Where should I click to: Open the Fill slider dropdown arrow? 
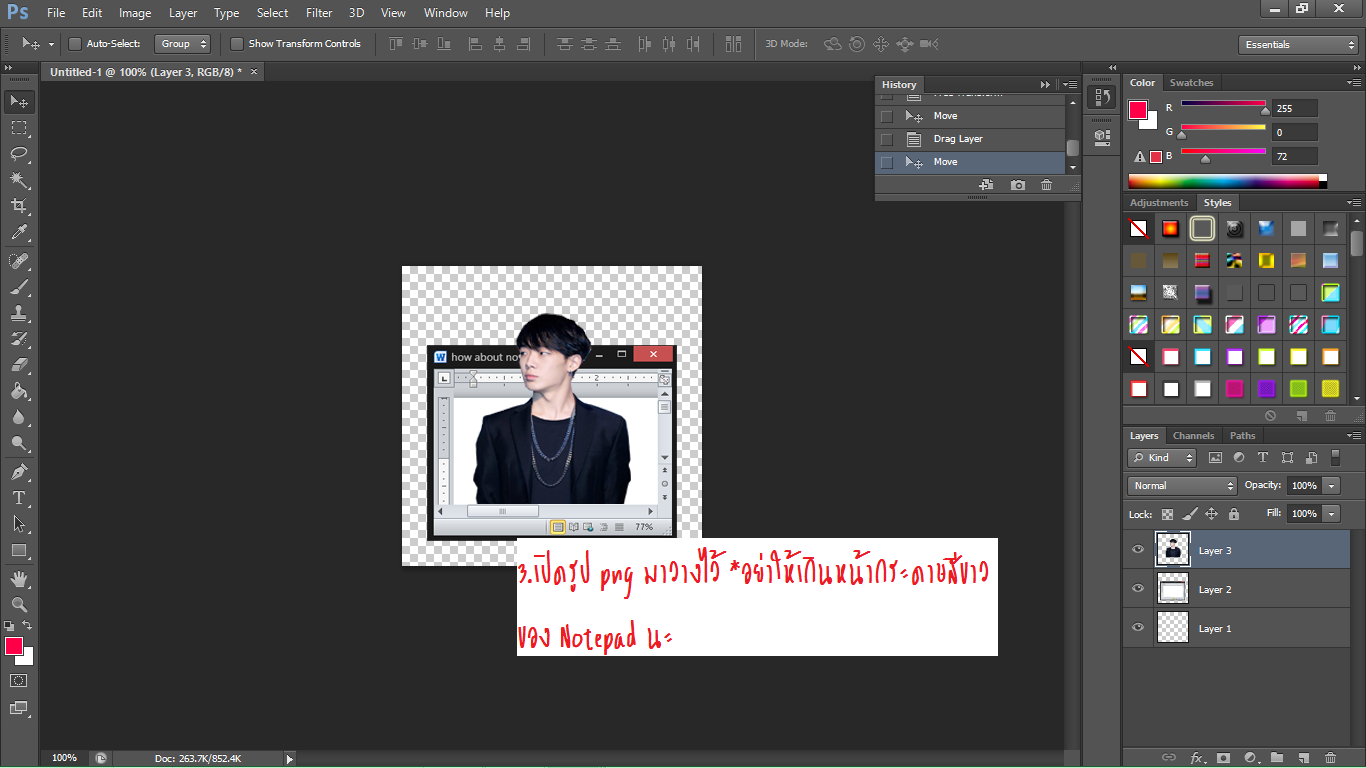pos(1331,514)
